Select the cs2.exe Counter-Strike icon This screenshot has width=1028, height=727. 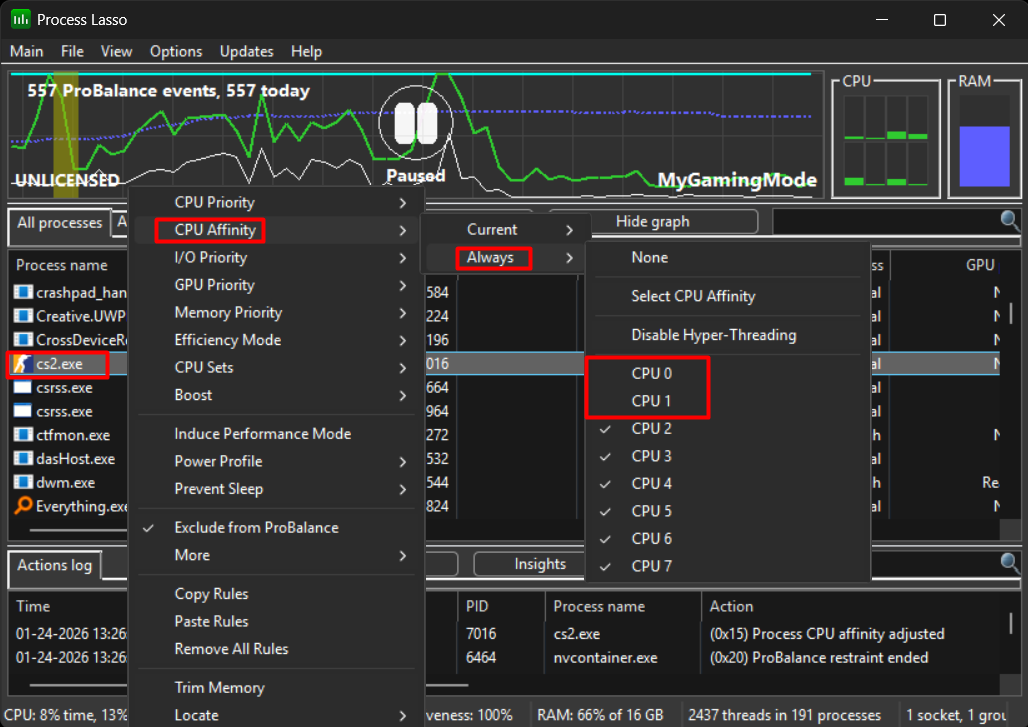[24, 363]
